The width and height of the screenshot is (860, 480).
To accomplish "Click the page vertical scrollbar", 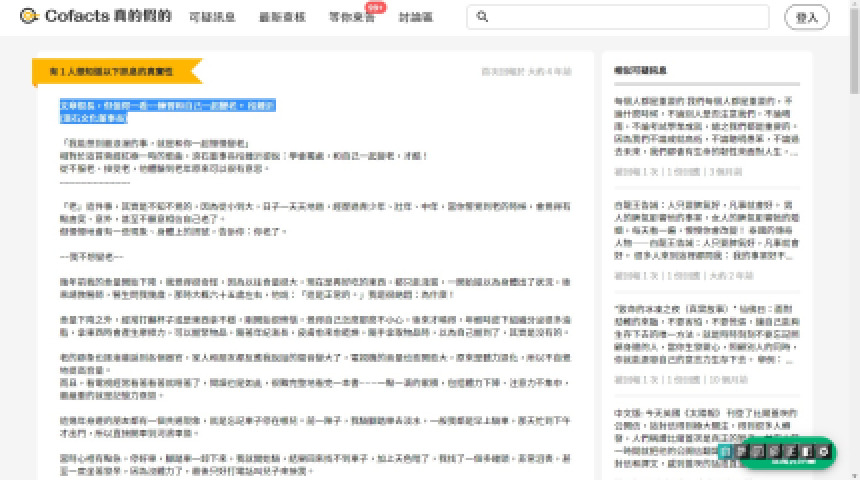I will (x=855, y=240).
